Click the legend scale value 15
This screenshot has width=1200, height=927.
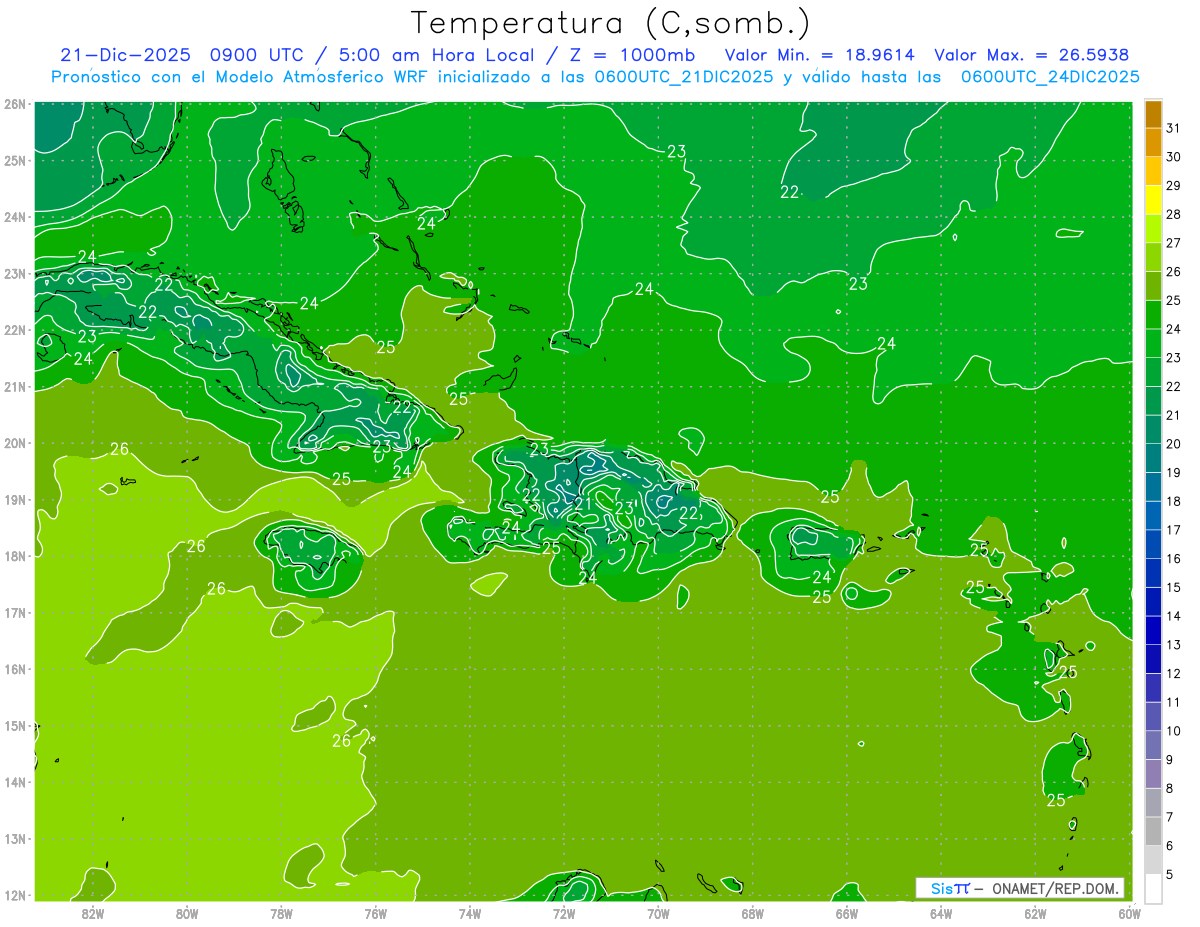point(1173,587)
